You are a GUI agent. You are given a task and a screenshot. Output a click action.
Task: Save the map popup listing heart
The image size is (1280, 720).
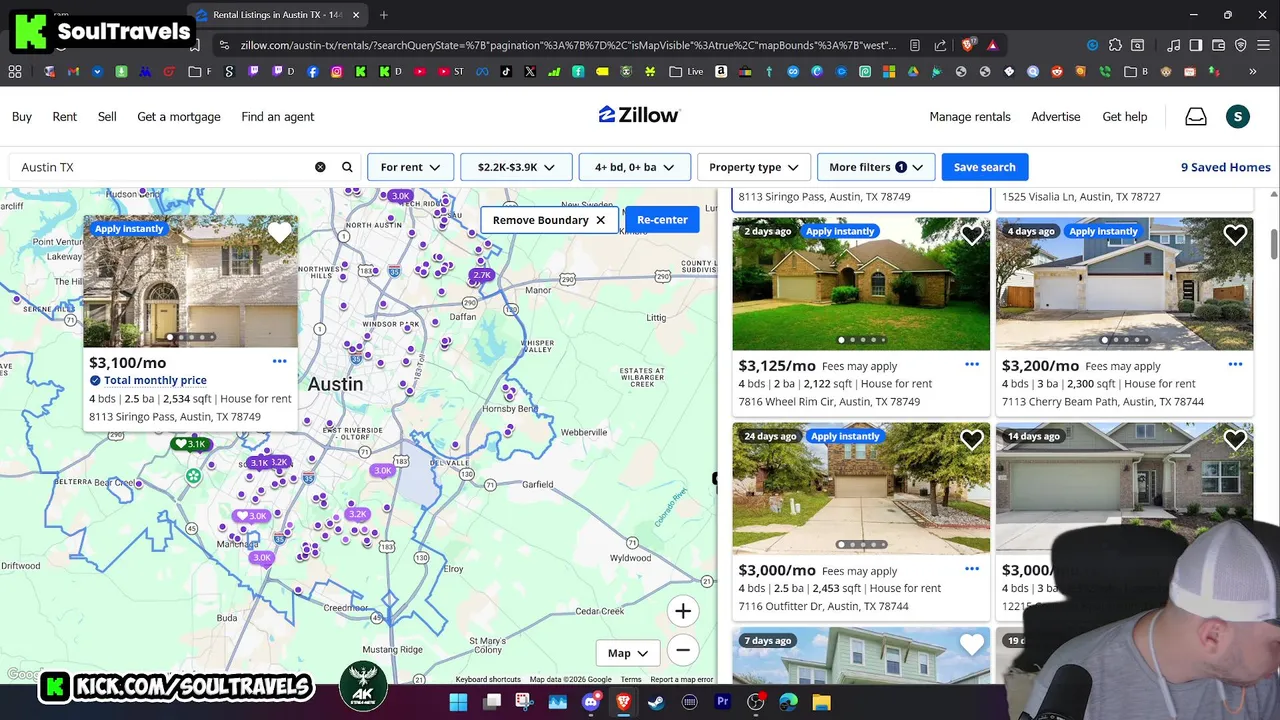point(279,233)
